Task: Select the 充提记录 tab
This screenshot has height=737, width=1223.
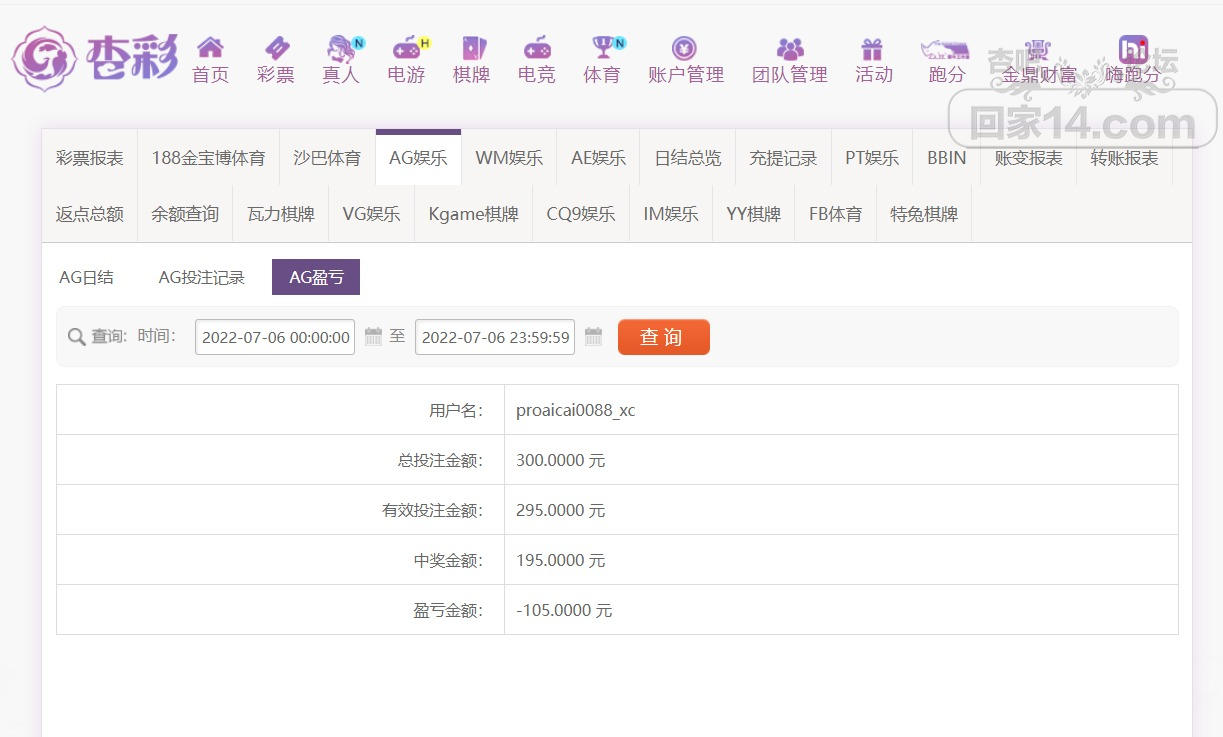Action: point(783,158)
